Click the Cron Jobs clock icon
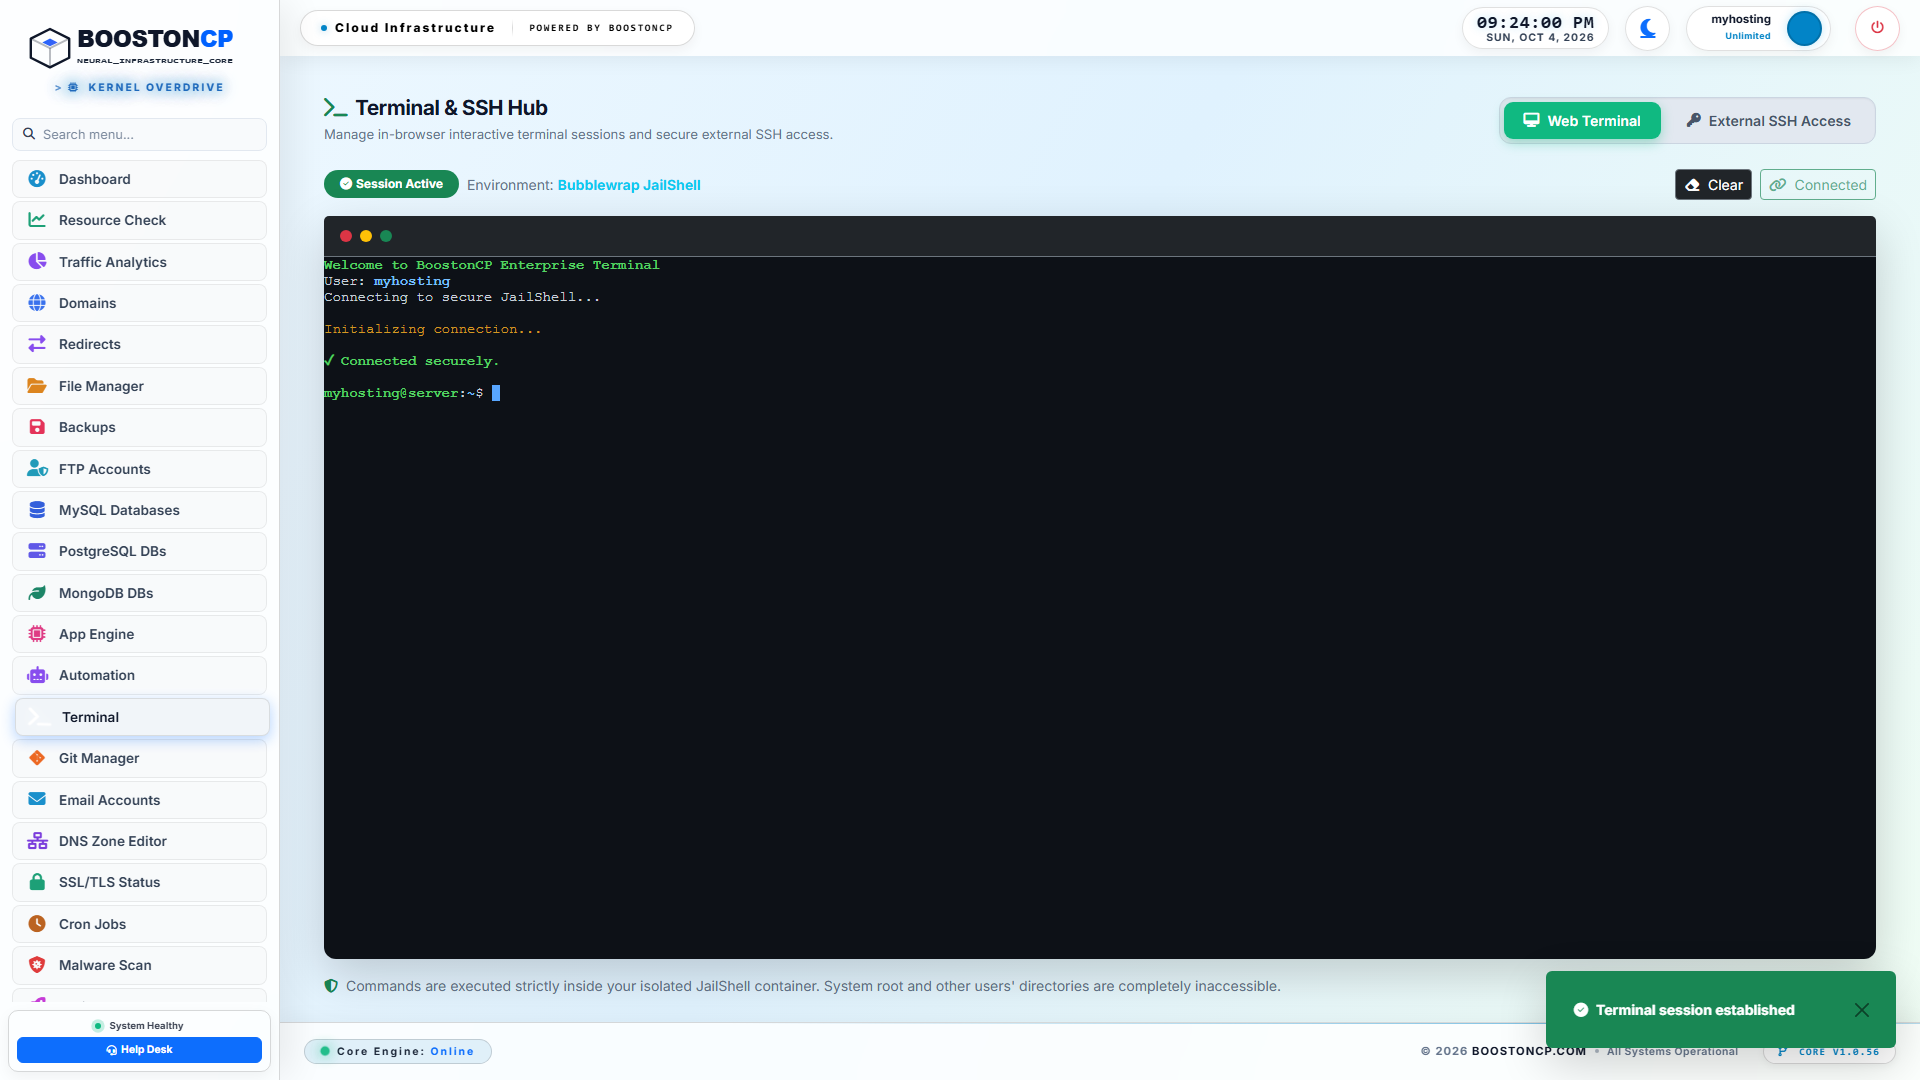The image size is (1920, 1080). [37, 924]
